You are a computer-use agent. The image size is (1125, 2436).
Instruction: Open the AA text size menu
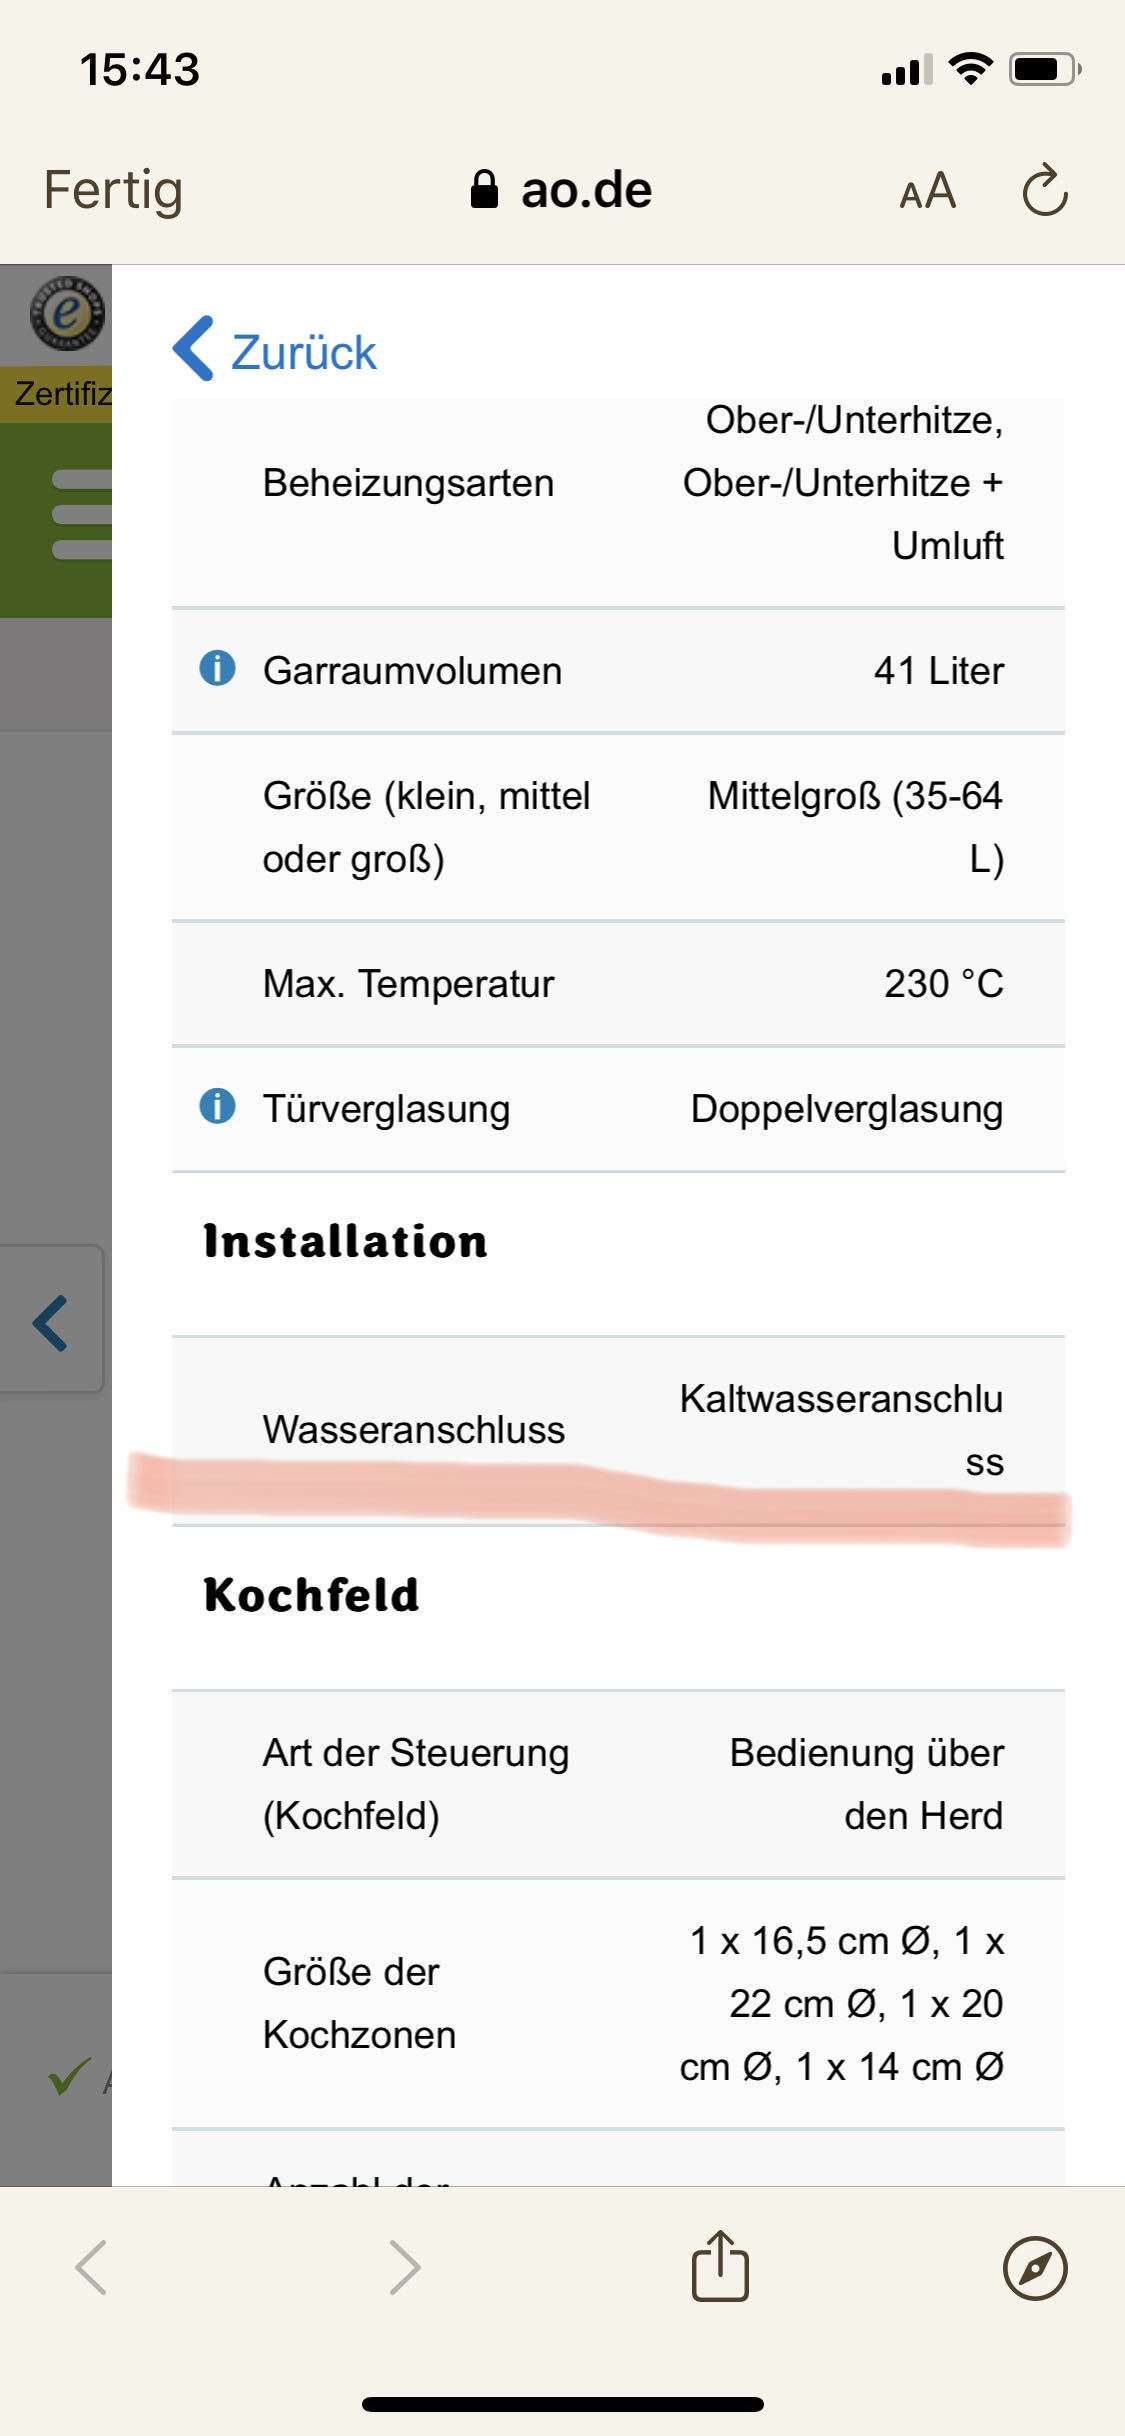click(928, 190)
